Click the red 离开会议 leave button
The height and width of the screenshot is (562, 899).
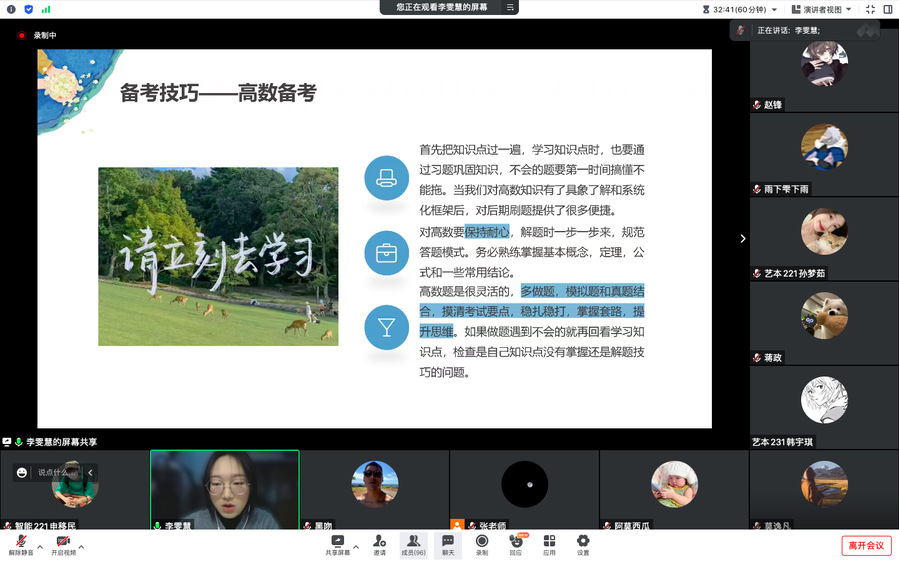(x=865, y=545)
